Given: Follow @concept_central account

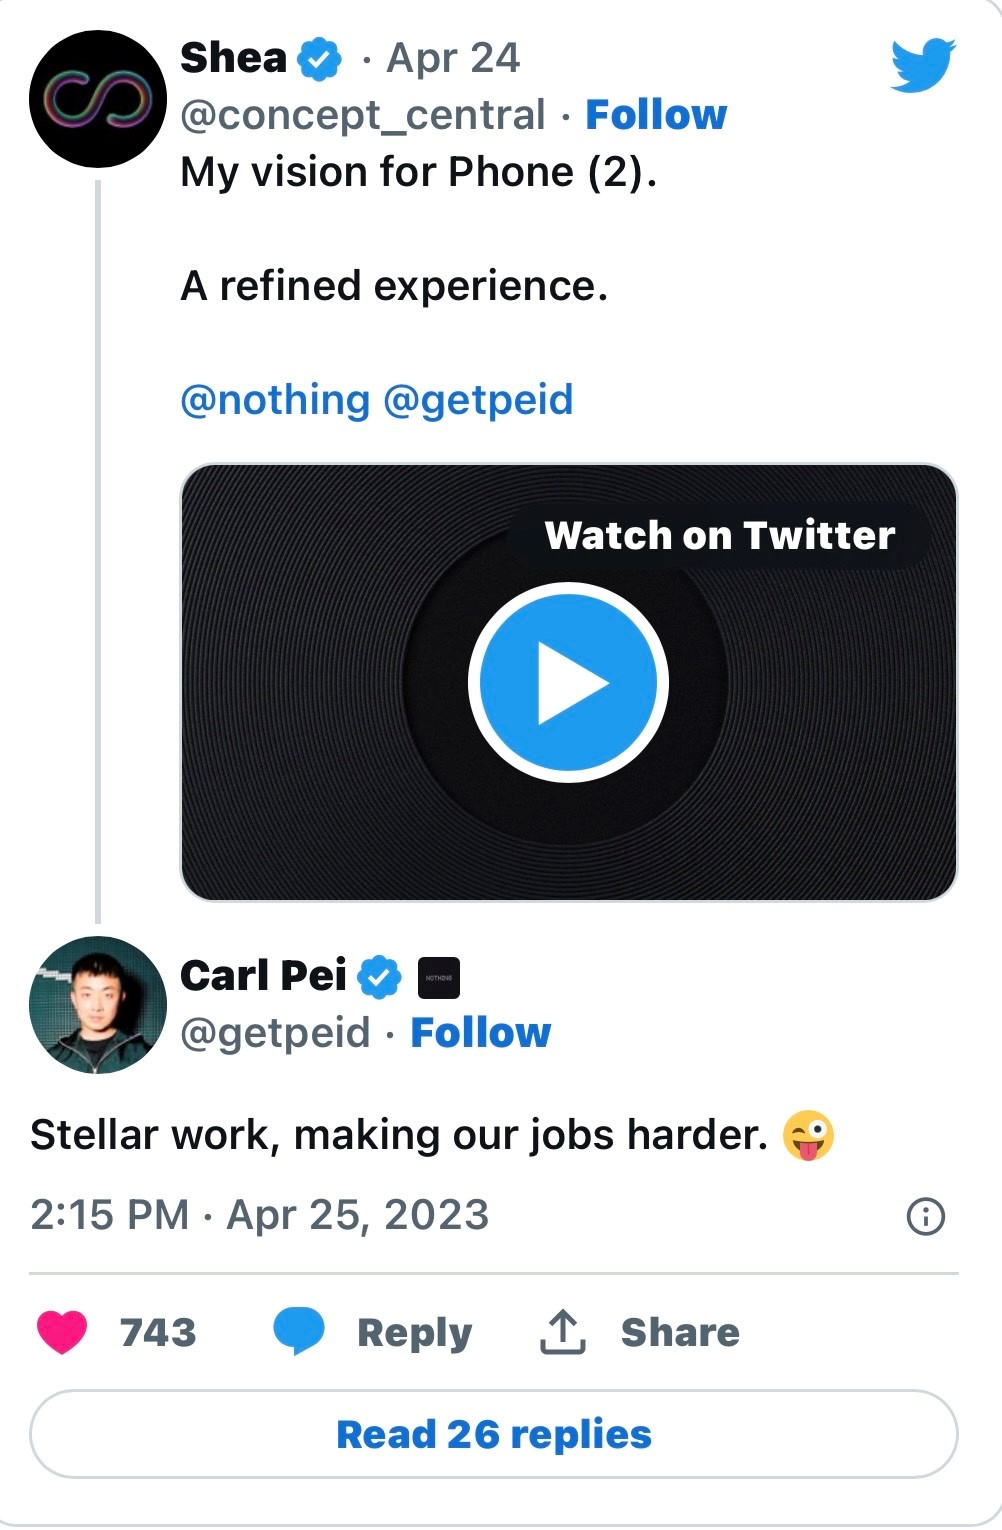Looking at the screenshot, I should [656, 115].
